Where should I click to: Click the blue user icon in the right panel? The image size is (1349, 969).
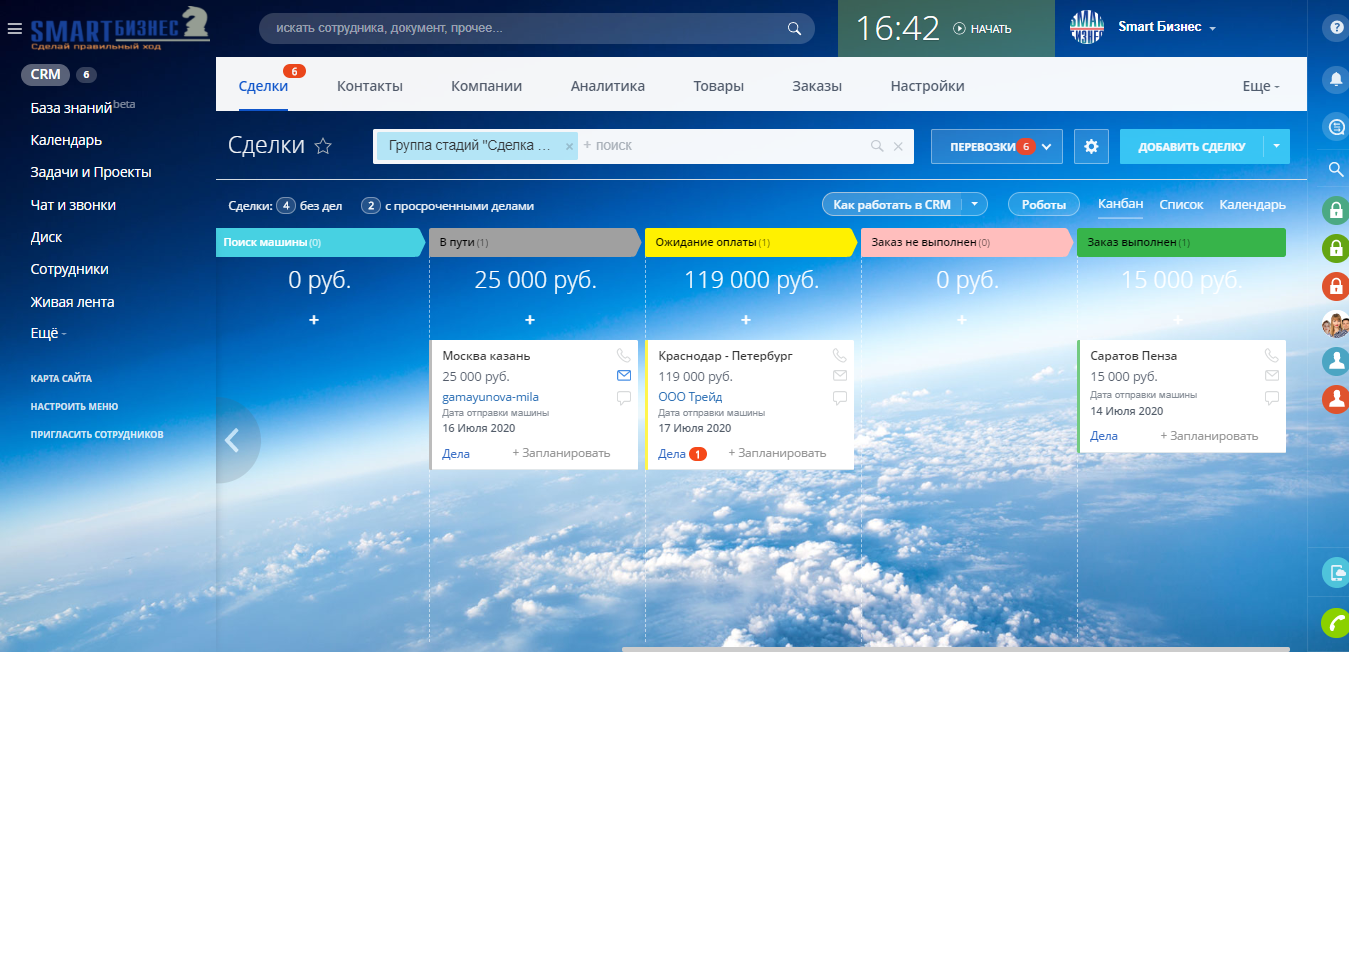(x=1336, y=361)
